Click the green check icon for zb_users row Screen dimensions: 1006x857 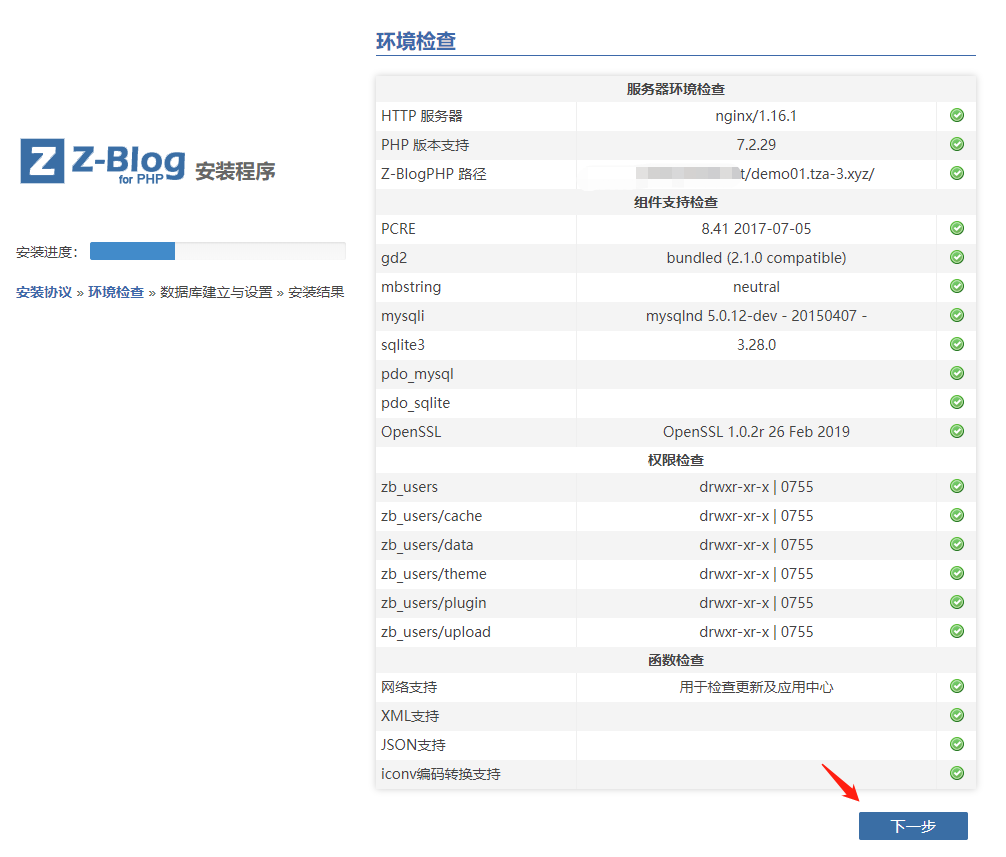pyautogui.click(x=957, y=486)
